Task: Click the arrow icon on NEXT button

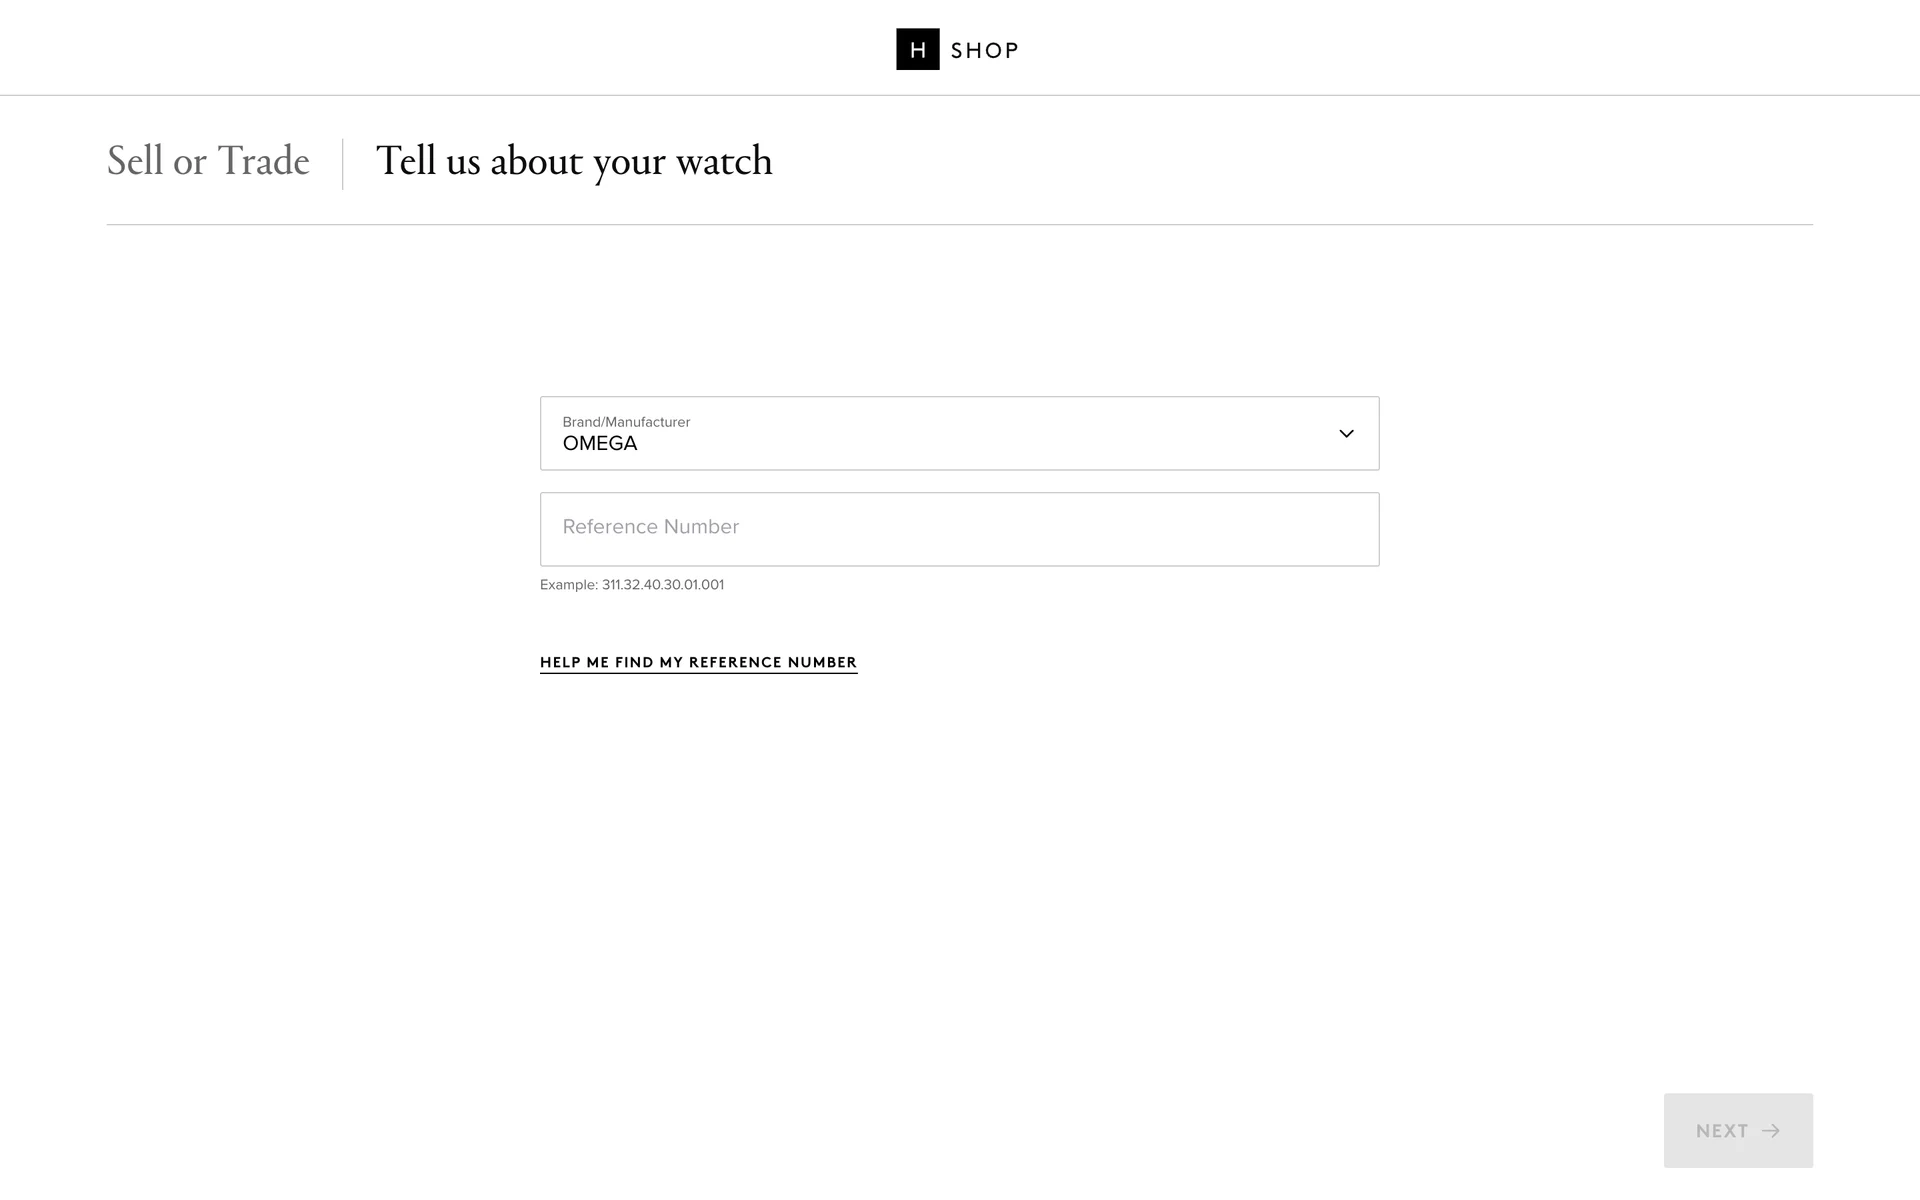Action: point(1771,1131)
